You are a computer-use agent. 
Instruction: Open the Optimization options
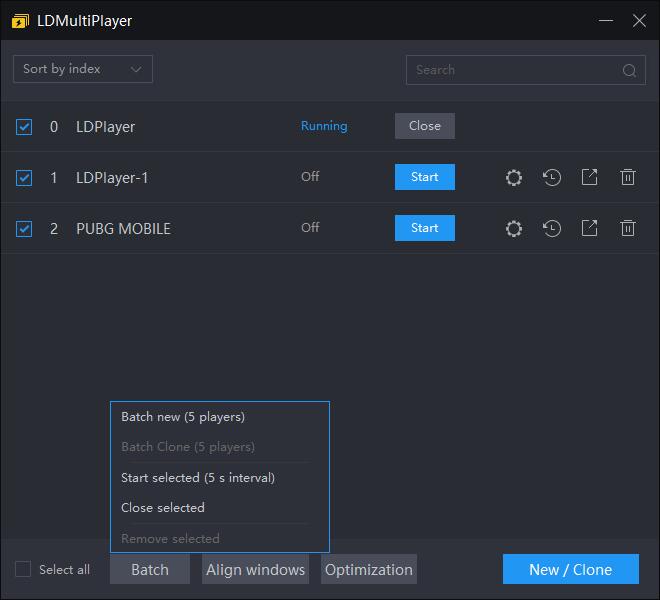pos(369,569)
